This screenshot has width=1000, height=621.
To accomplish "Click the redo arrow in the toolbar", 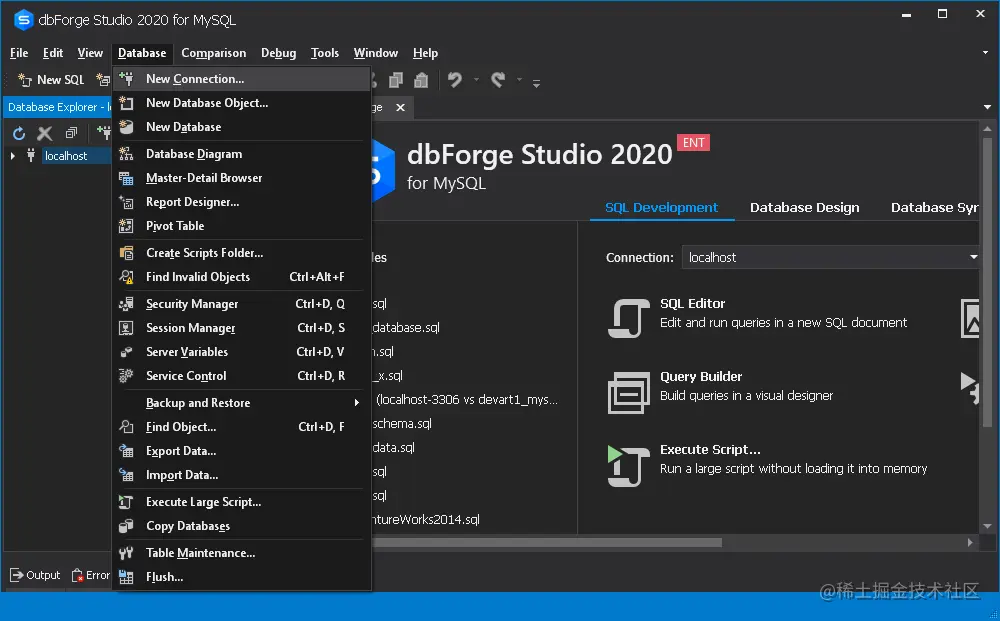I will click(x=498, y=80).
